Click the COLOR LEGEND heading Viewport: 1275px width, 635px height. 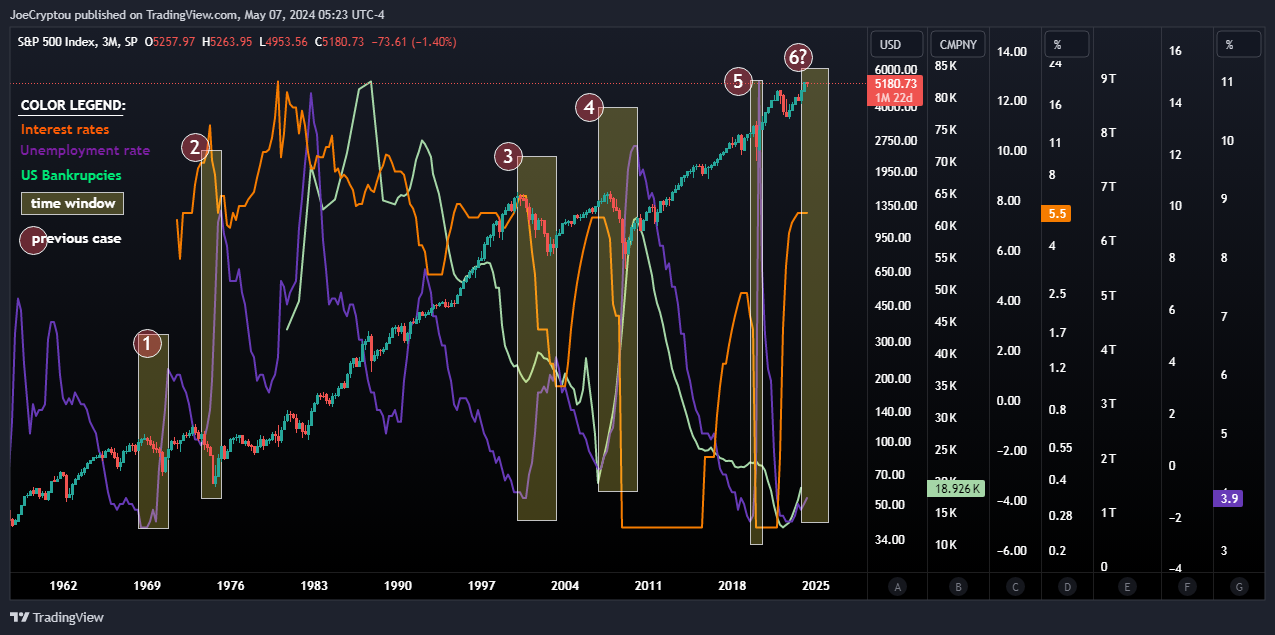coord(73,106)
